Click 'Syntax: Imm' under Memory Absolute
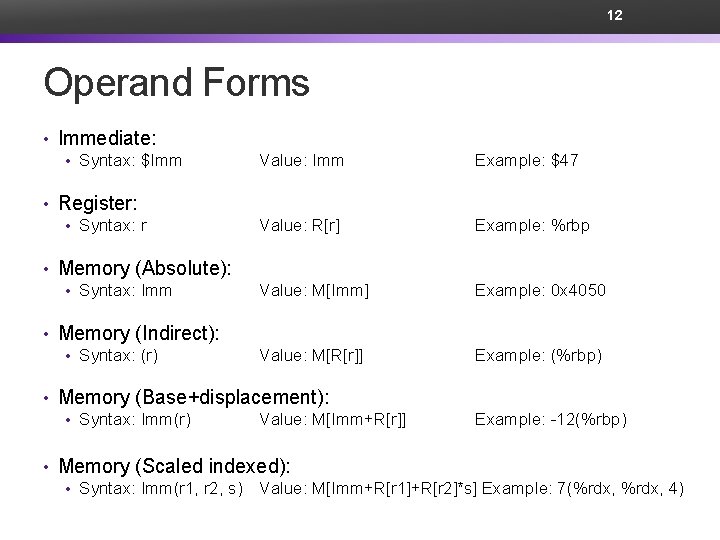This screenshot has width=720, height=540. tap(125, 290)
